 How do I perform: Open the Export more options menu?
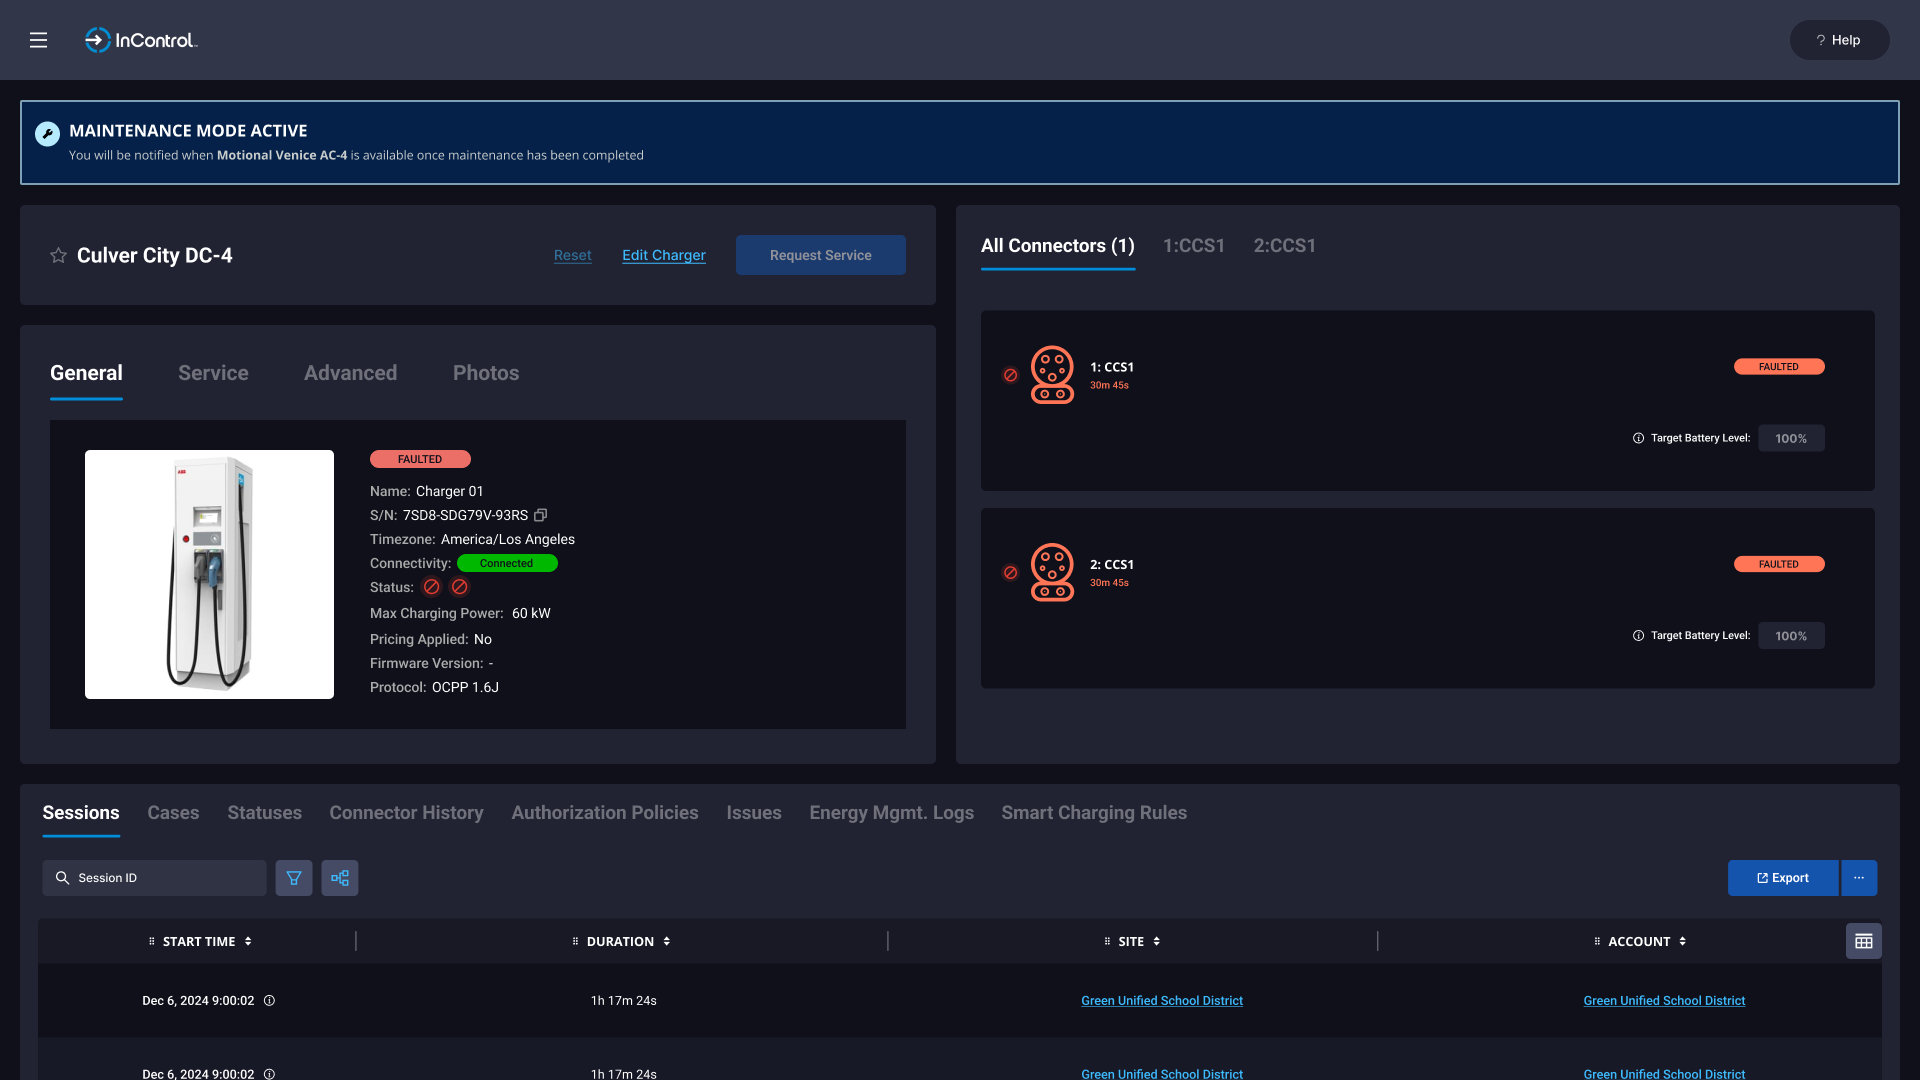click(x=1859, y=878)
